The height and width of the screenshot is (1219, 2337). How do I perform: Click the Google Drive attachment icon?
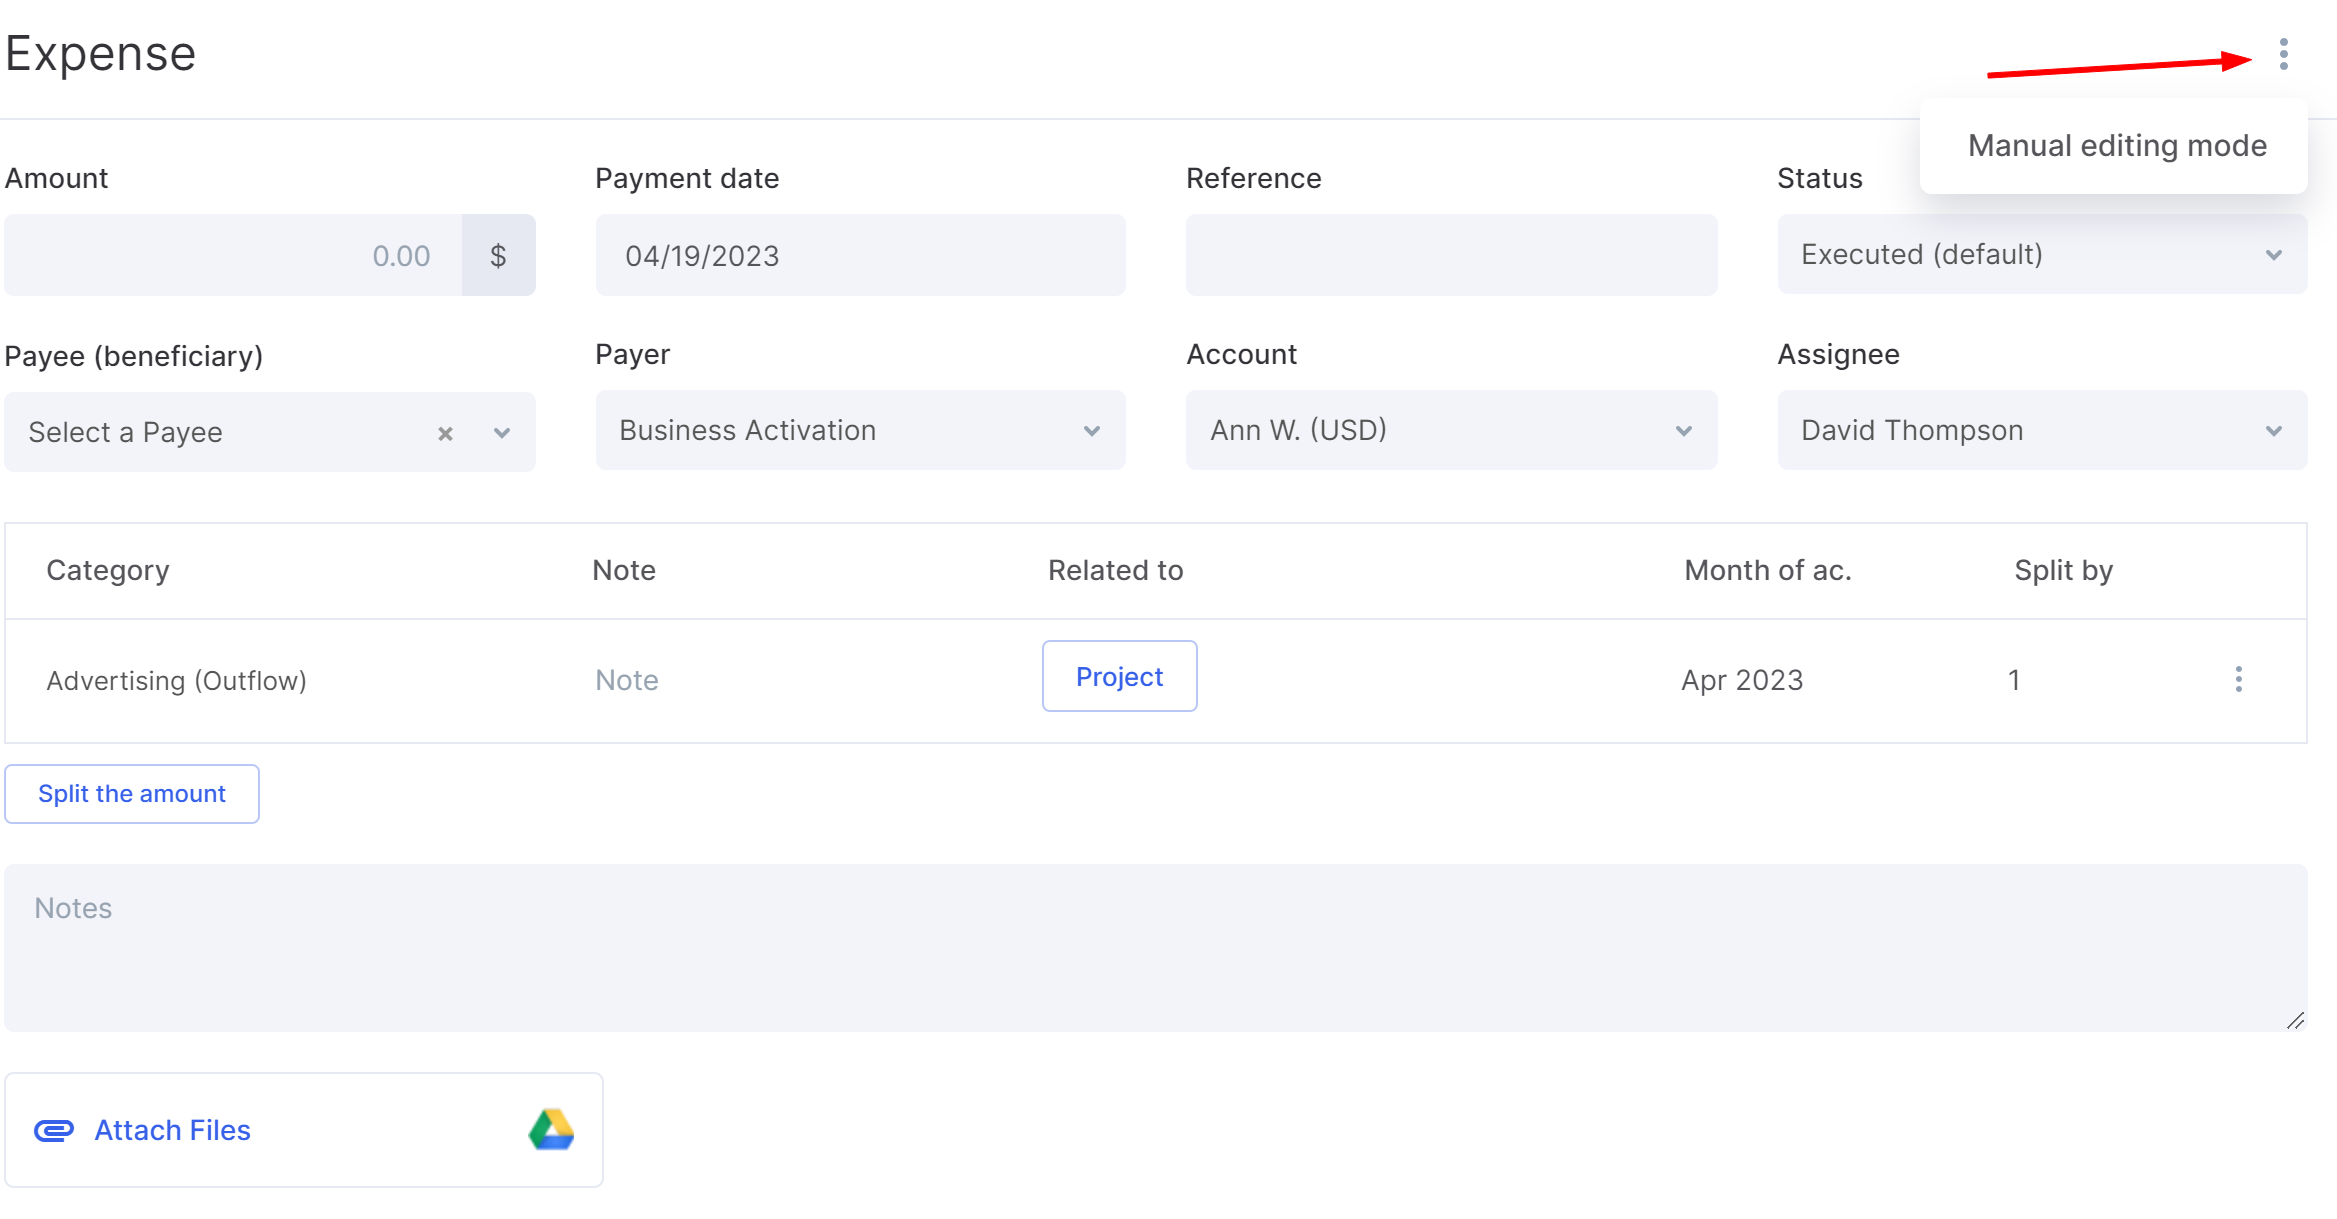tap(551, 1130)
